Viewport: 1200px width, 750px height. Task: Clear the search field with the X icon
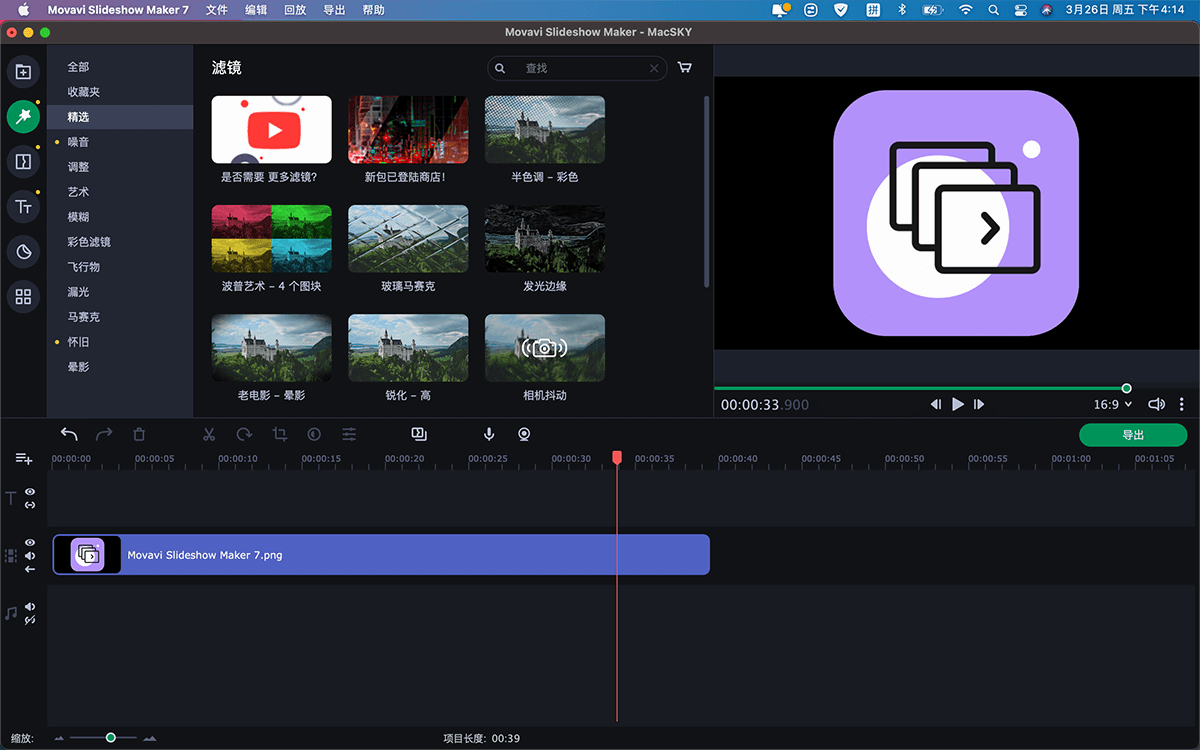pos(654,68)
